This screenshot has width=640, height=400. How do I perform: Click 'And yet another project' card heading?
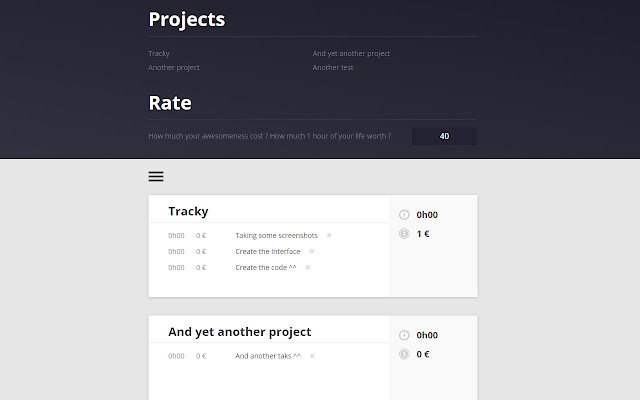(x=239, y=332)
